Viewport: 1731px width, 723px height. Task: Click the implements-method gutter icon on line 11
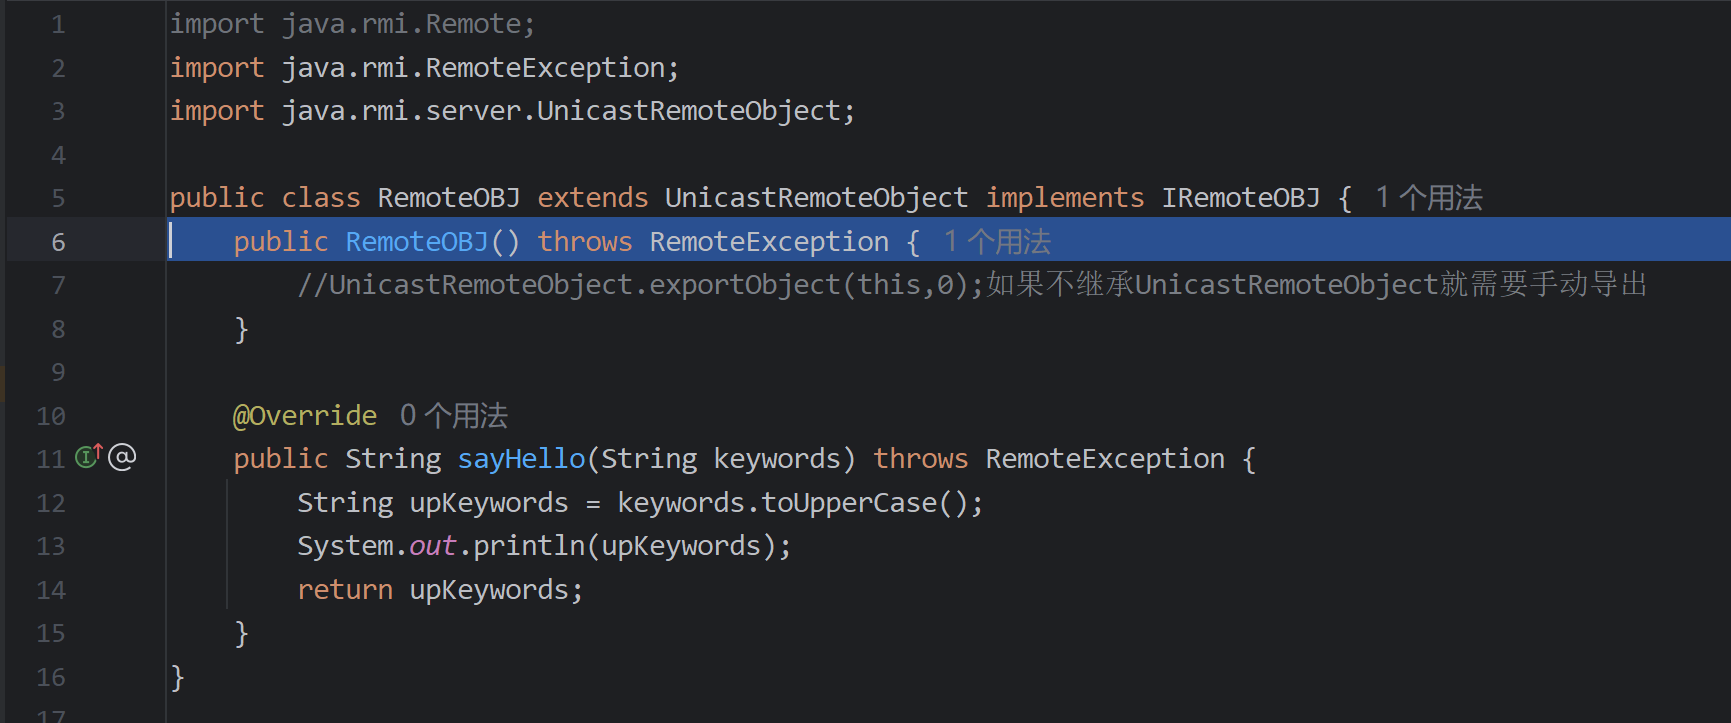88,457
